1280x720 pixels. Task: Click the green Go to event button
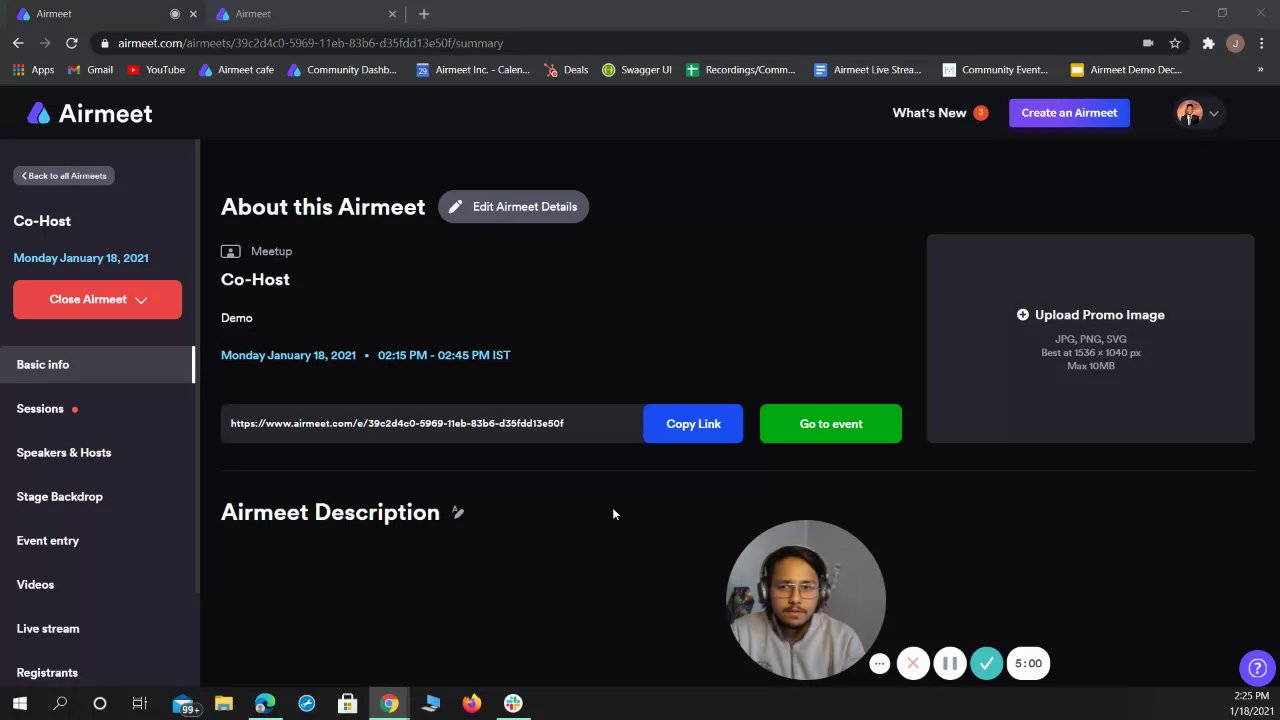coord(831,424)
